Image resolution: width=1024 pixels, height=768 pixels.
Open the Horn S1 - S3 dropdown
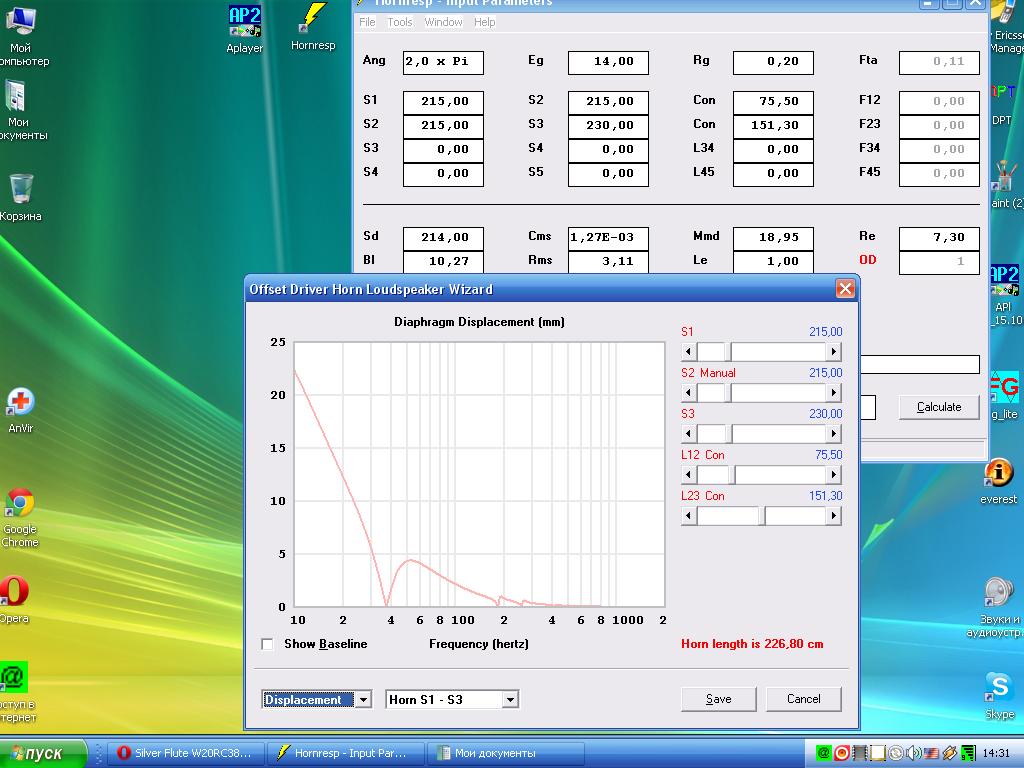[x=511, y=699]
